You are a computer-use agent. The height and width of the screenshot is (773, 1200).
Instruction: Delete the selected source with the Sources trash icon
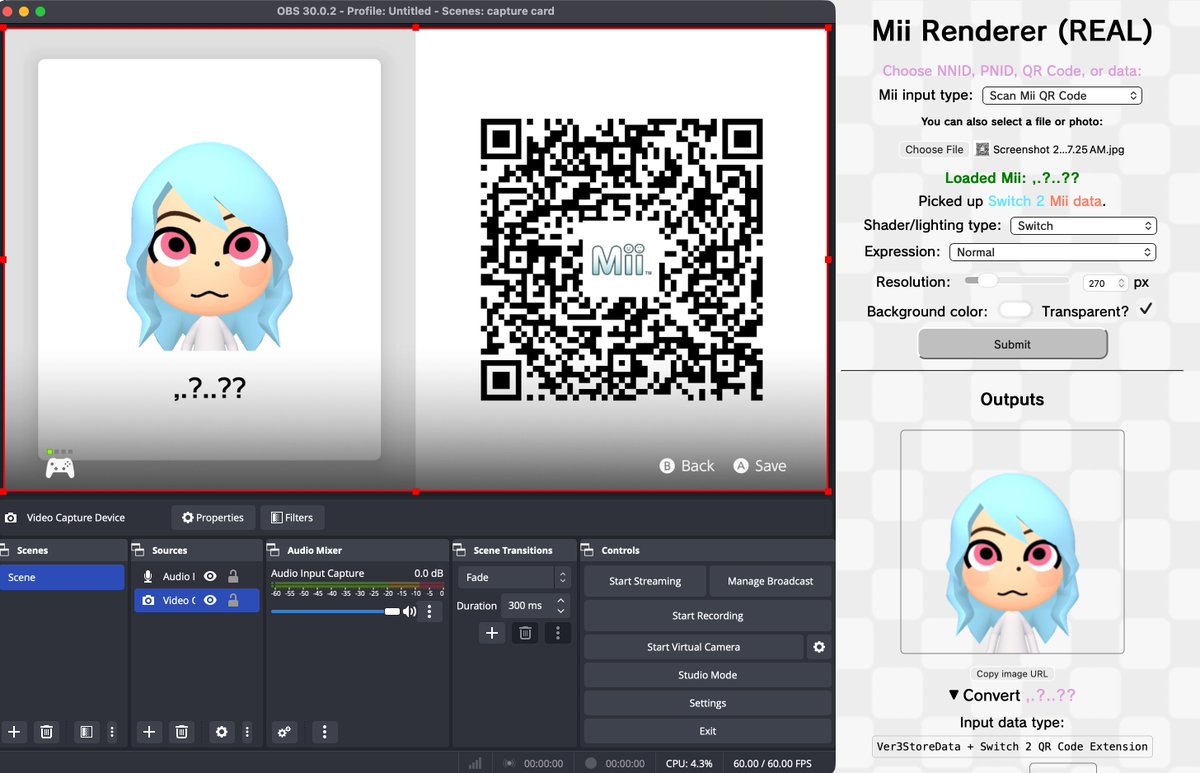pos(181,732)
